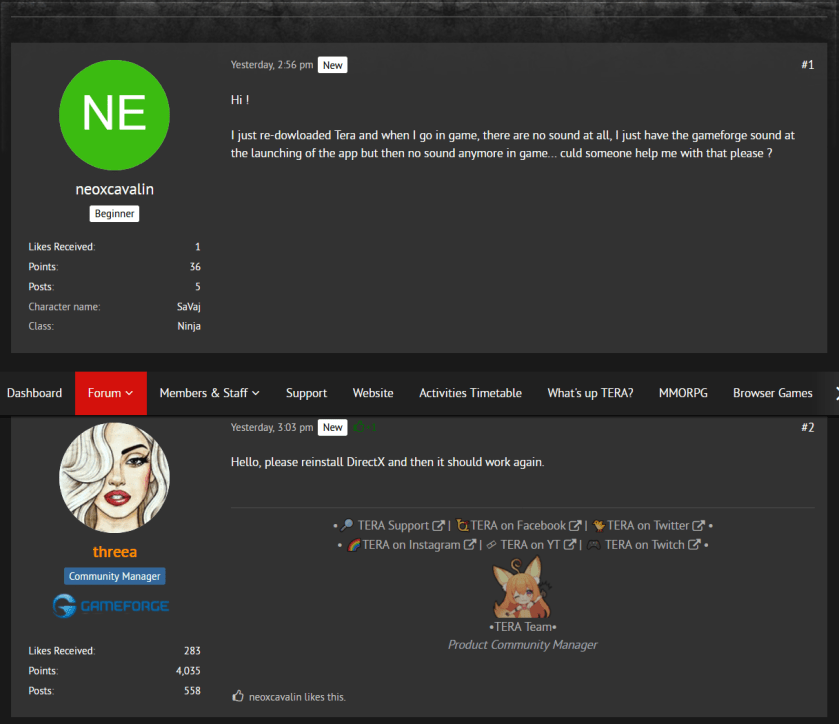Click the #1 post permalink
Viewport: 839px width, 724px height.
(807, 65)
